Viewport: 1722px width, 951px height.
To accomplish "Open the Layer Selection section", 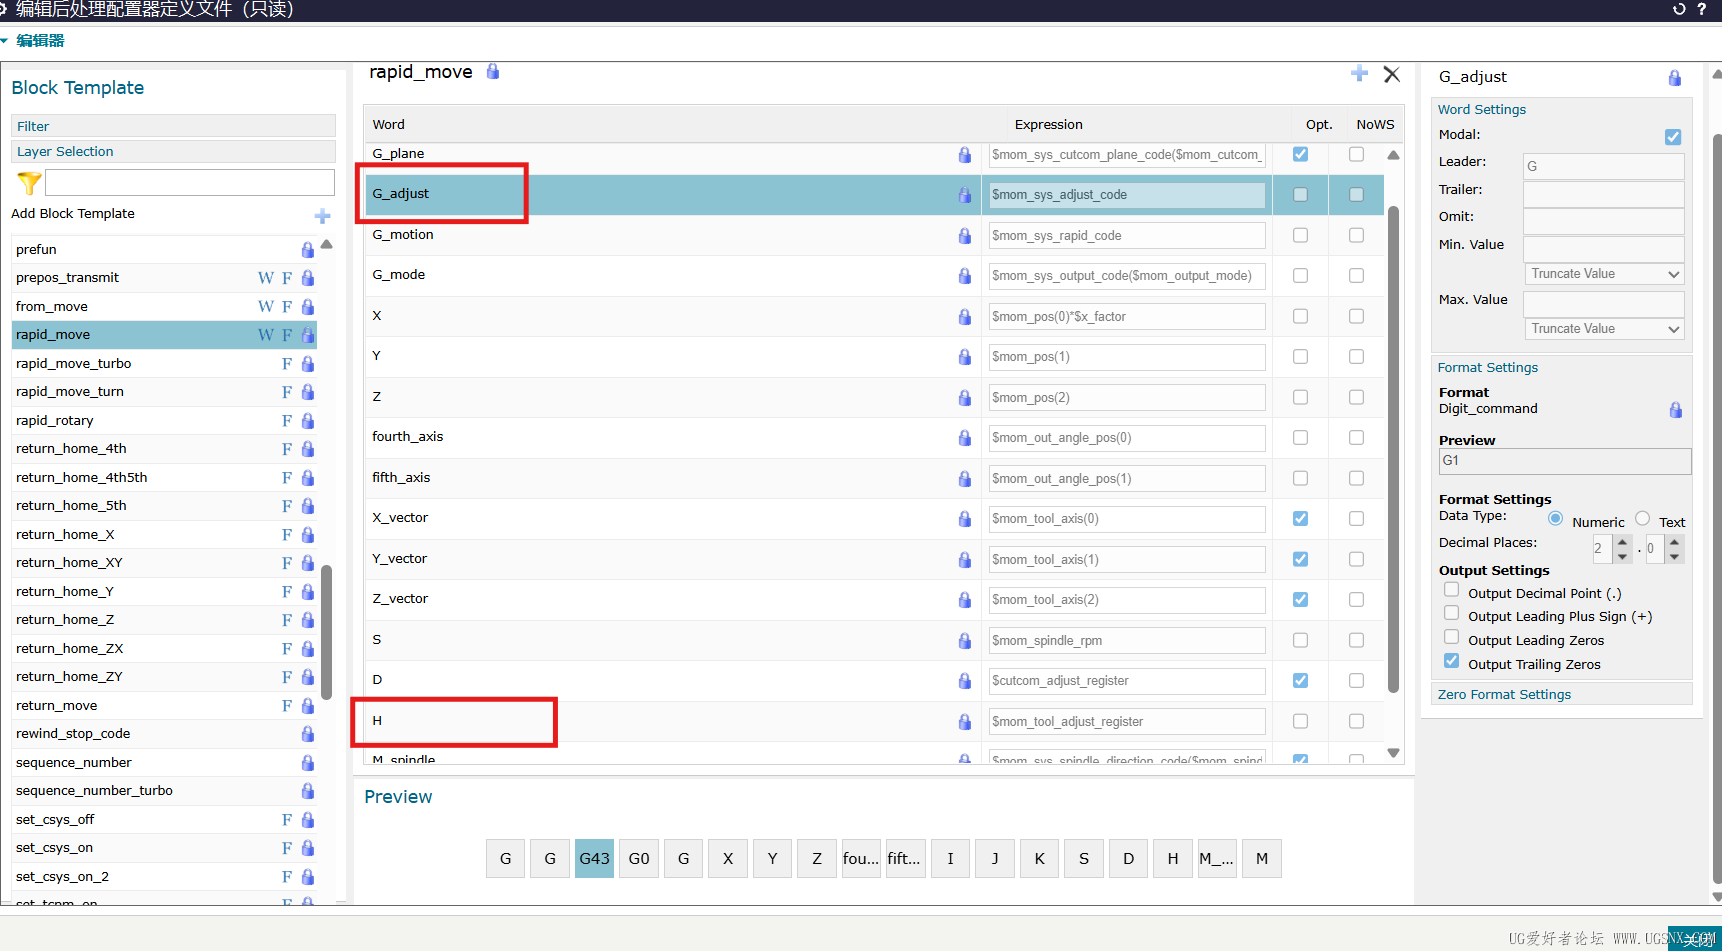I will tap(65, 152).
